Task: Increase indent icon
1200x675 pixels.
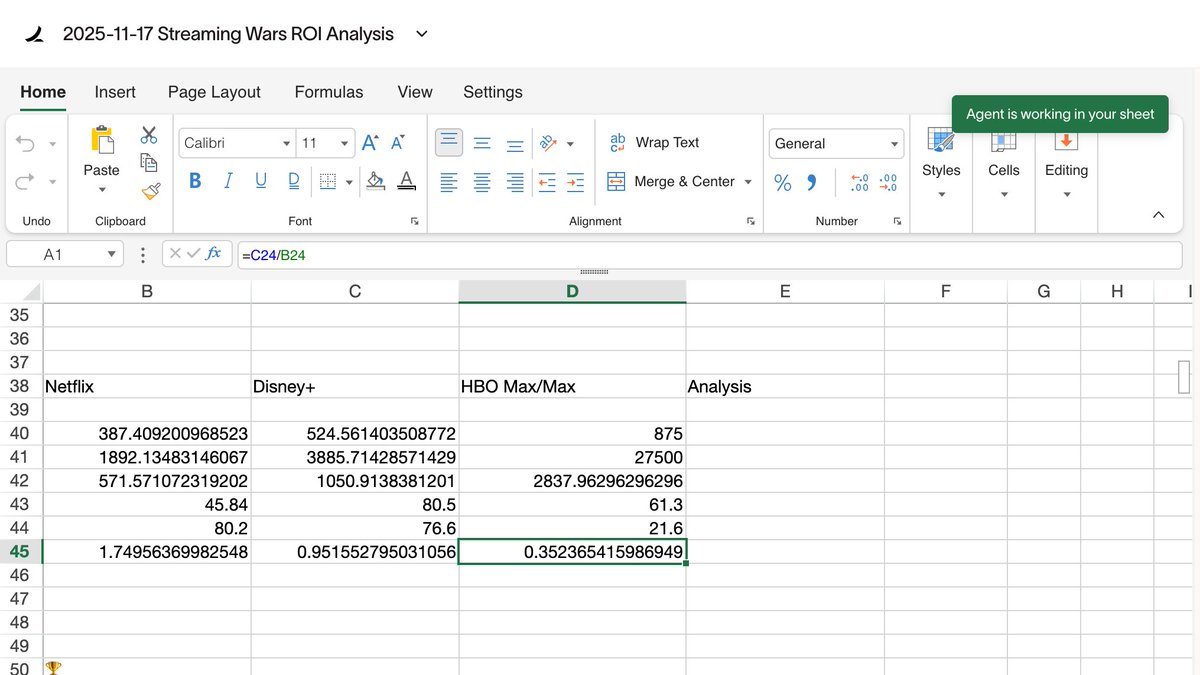Action: tap(575, 182)
